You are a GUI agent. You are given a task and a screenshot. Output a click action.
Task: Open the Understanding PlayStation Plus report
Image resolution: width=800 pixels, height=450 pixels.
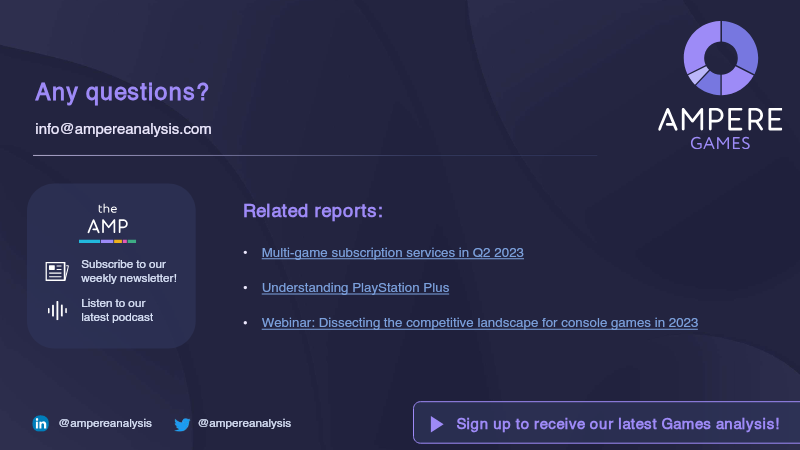[x=355, y=288]
